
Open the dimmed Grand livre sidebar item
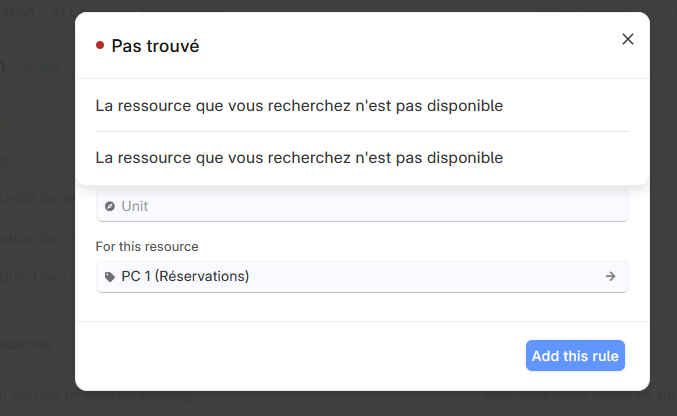tap(38, 276)
